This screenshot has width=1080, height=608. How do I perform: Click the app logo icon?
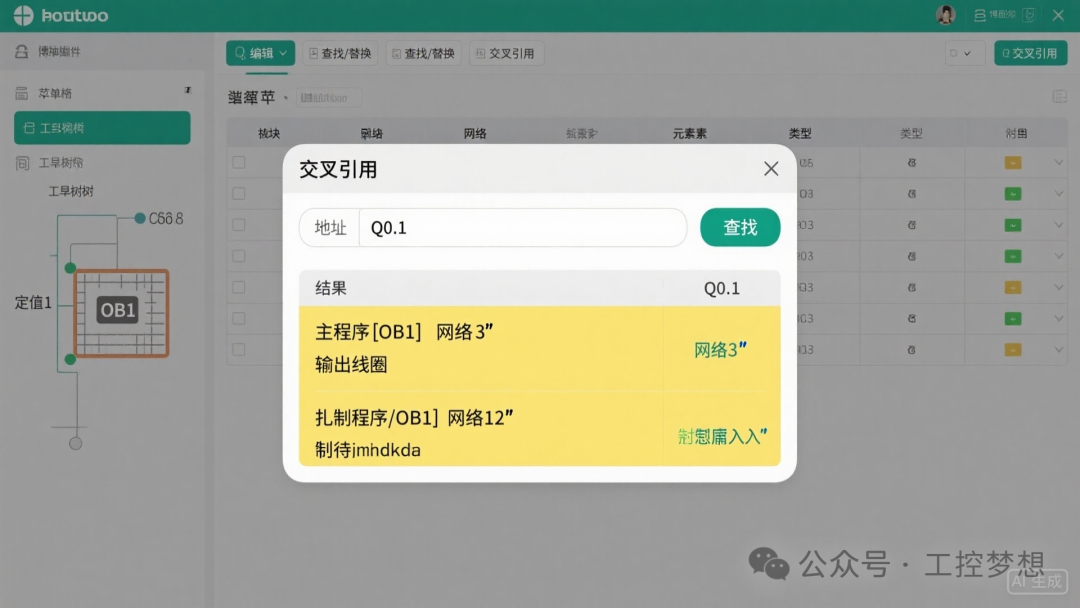point(23,15)
